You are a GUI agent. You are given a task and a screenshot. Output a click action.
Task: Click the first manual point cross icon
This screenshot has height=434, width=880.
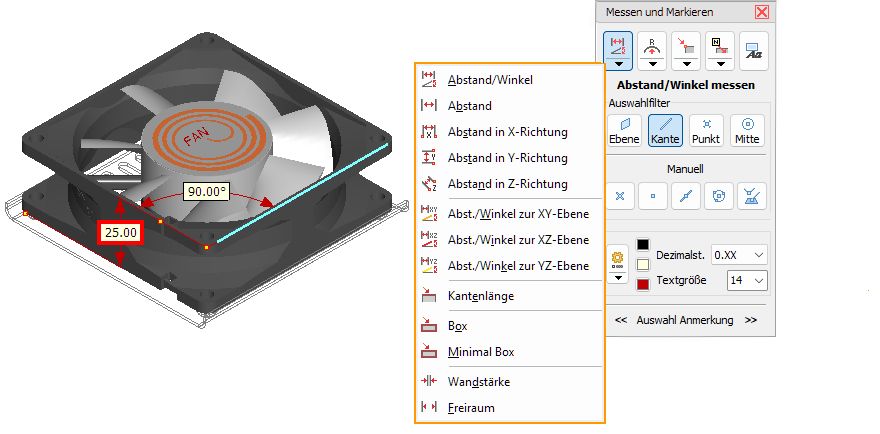point(620,195)
